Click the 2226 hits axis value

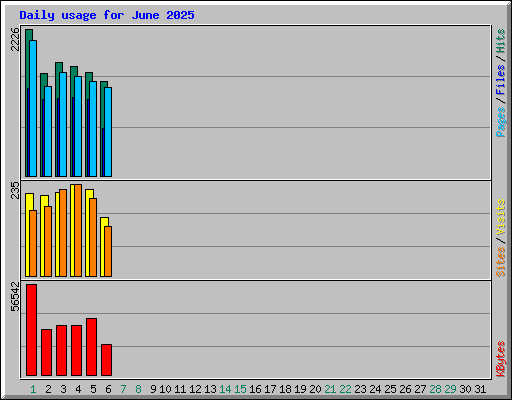15,39
